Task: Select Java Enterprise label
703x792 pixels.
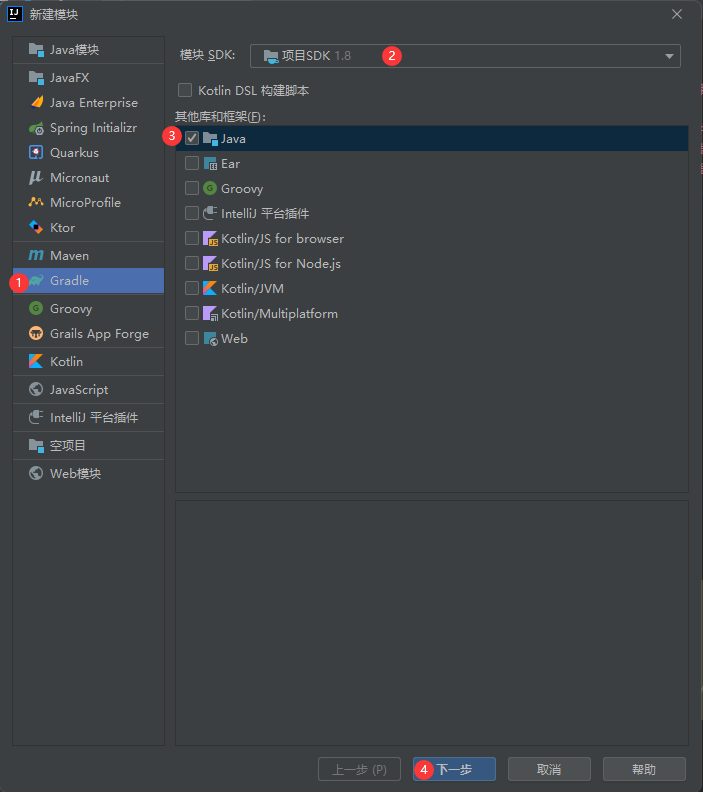Action: click(x=94, y=103)
